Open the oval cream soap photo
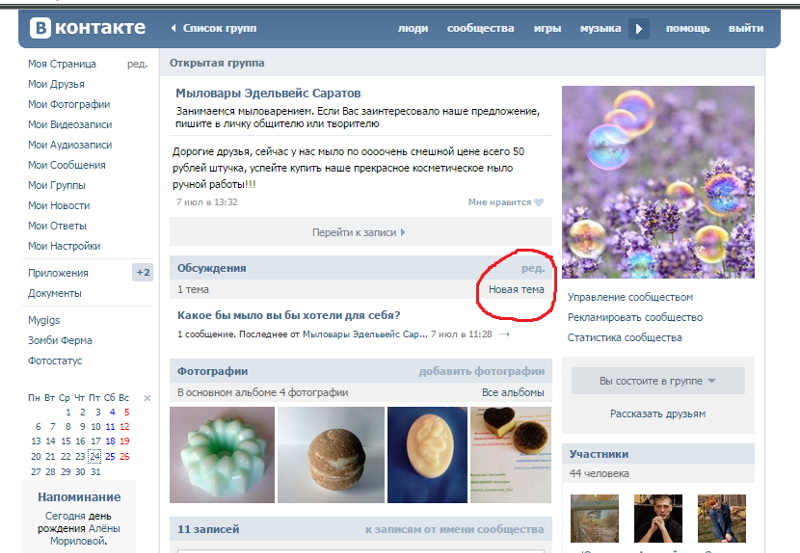Image resolution: width=800 pixels, height=553 pixels. pos(427,455)
